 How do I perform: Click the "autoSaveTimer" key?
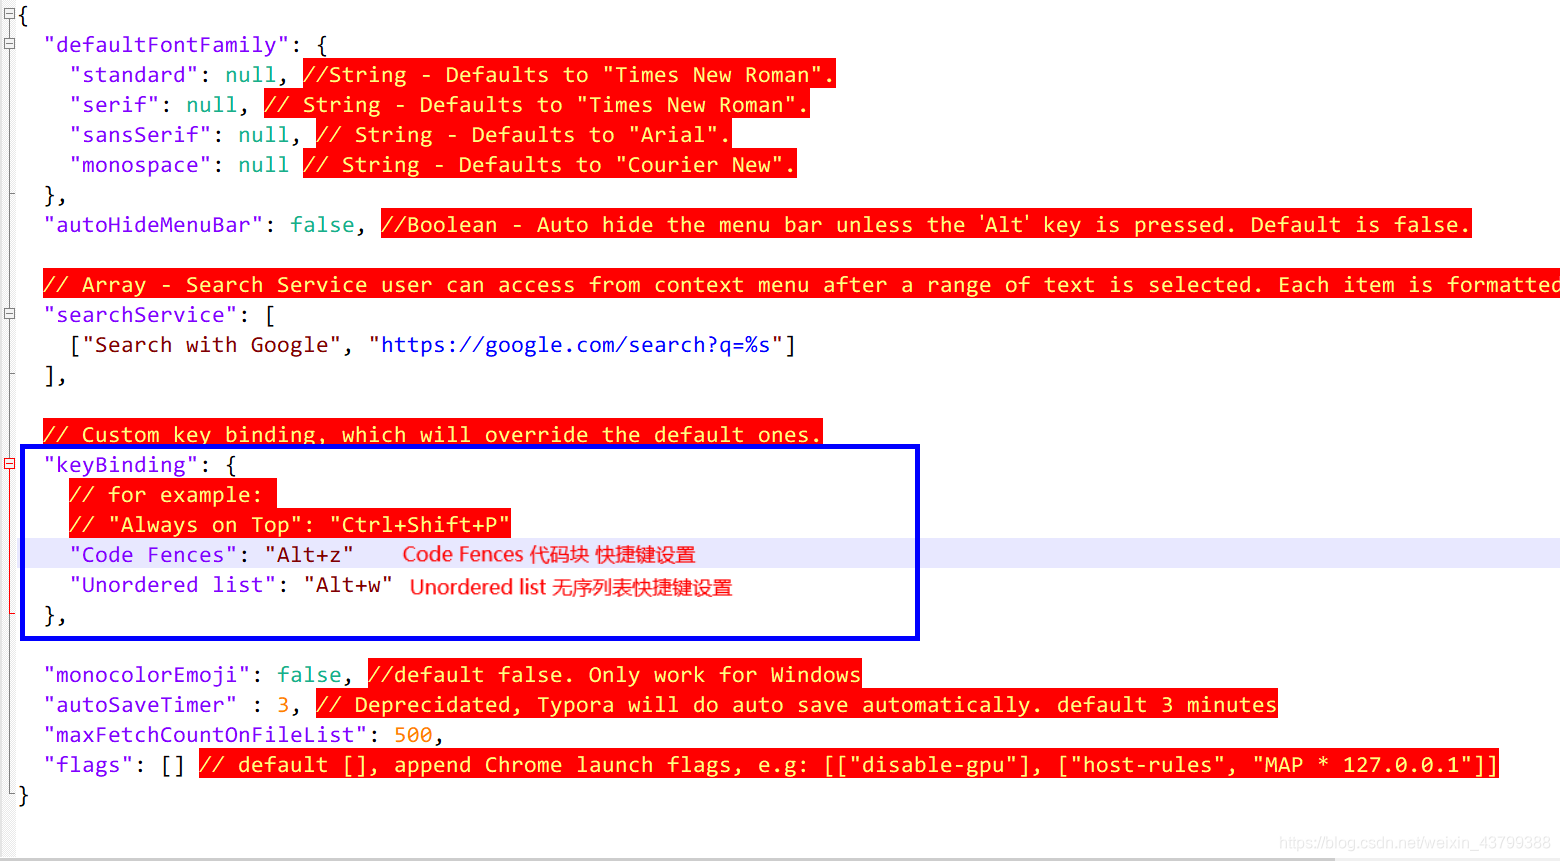coord(140,705)
